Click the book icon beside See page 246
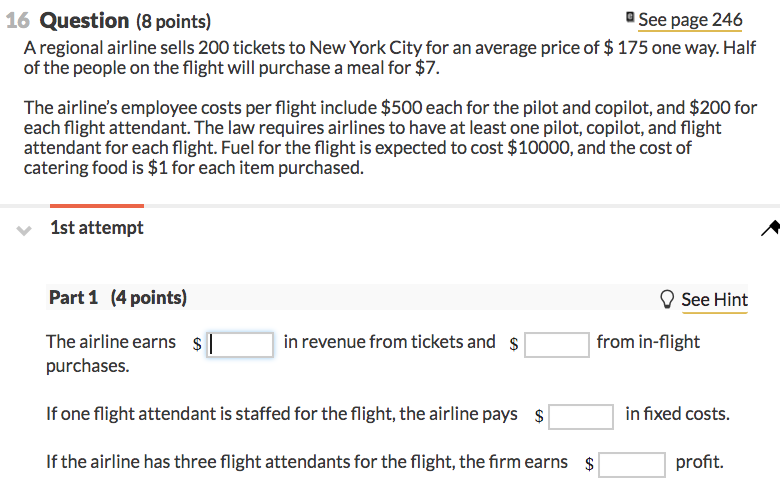 [630, 17]
